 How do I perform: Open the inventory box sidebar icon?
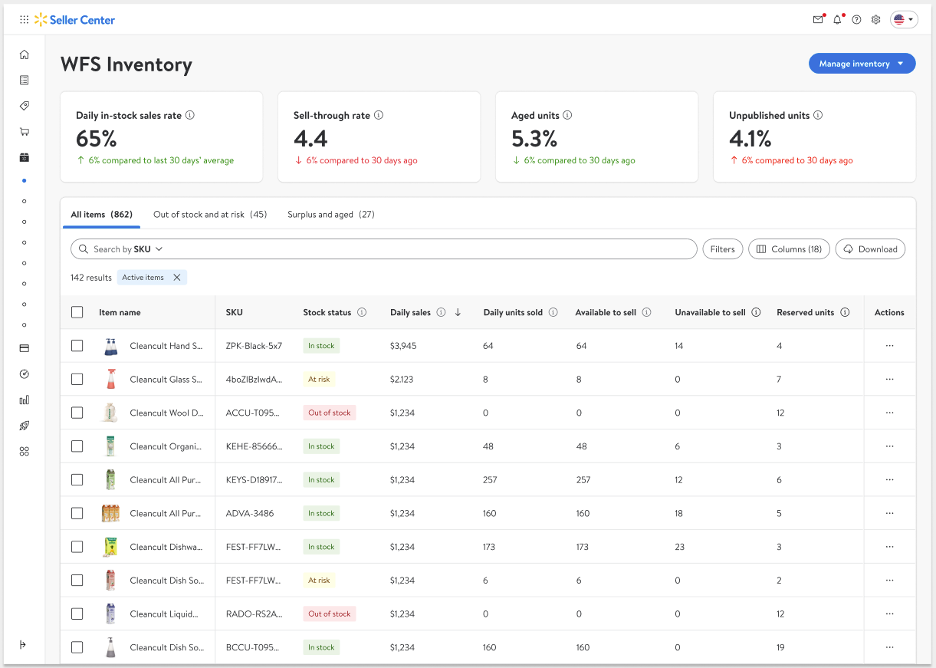coord(24,158)
